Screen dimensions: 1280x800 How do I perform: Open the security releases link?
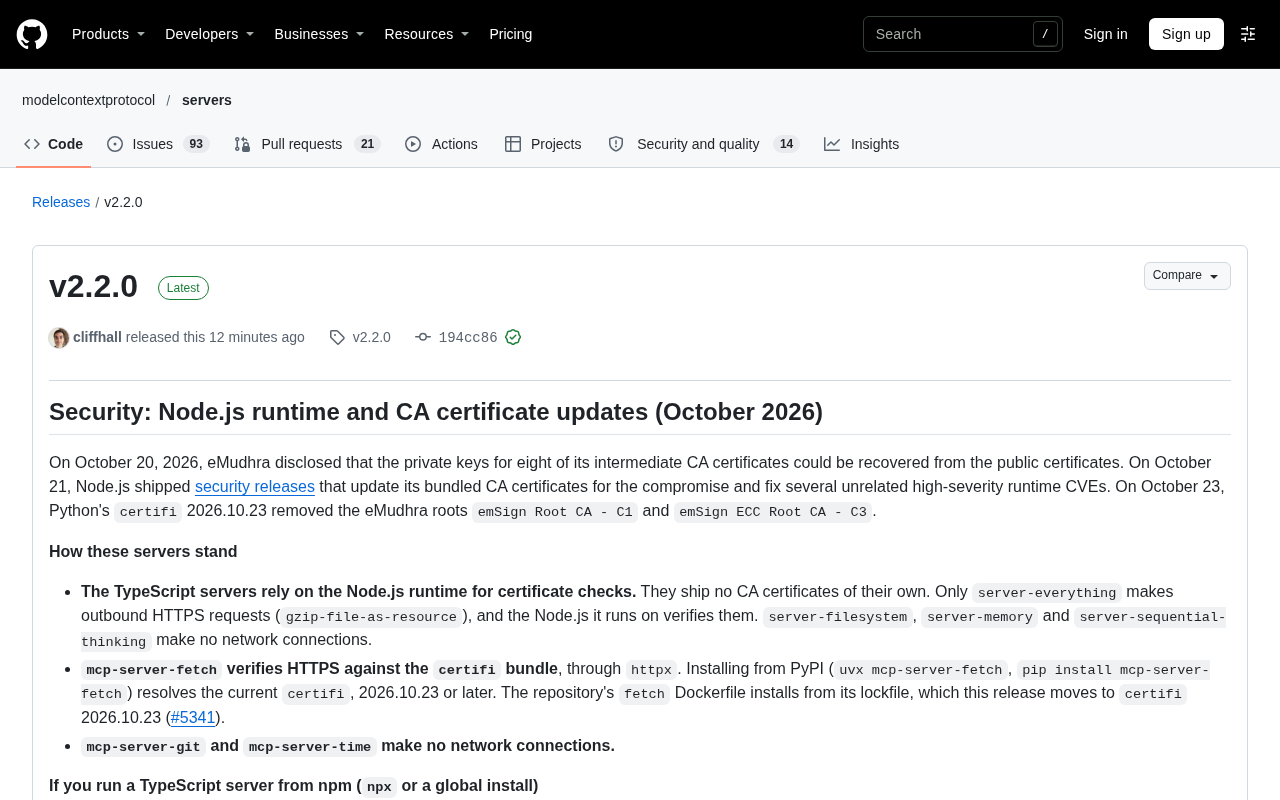[255, 487]
